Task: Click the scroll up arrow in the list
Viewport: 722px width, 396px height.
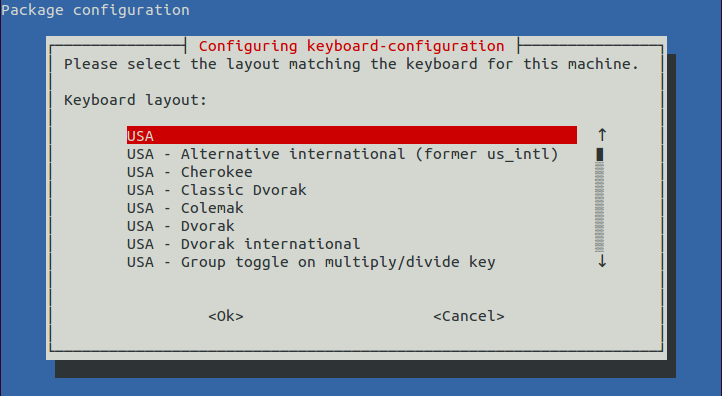Action: [x=602, y=135]
